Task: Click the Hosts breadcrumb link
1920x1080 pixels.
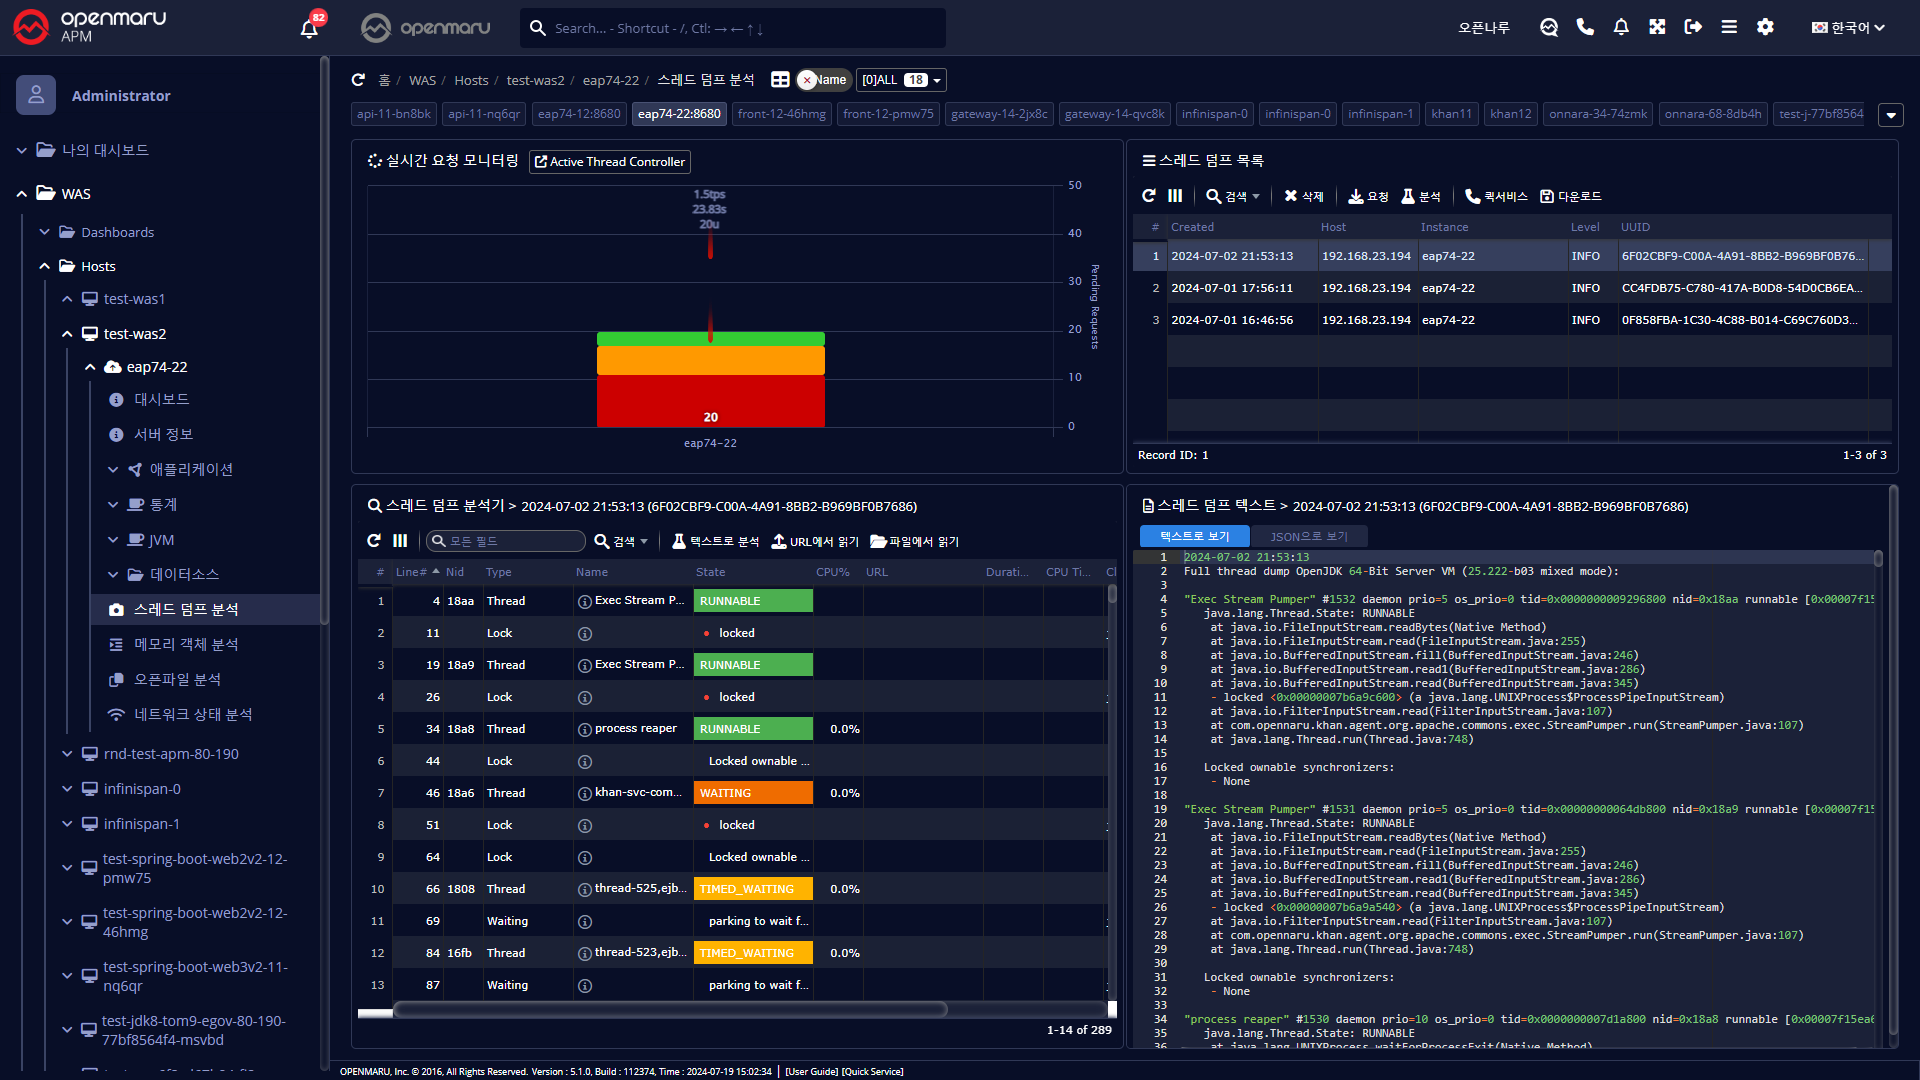Action: (x=471, y=80)
